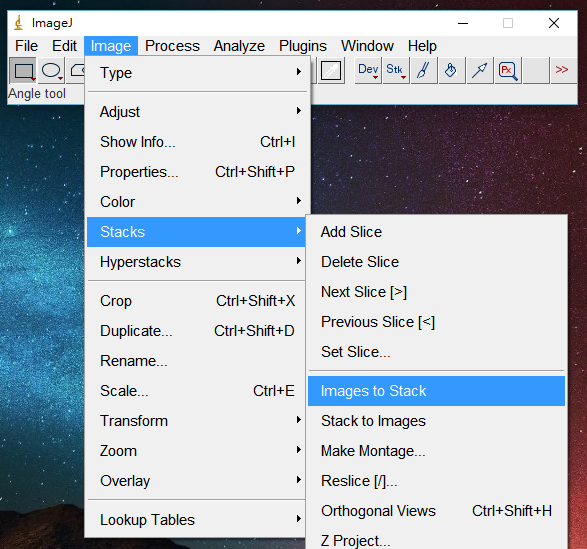Select the Flood Fill bucket tool

pyautogui.click(x=452, y=70)
